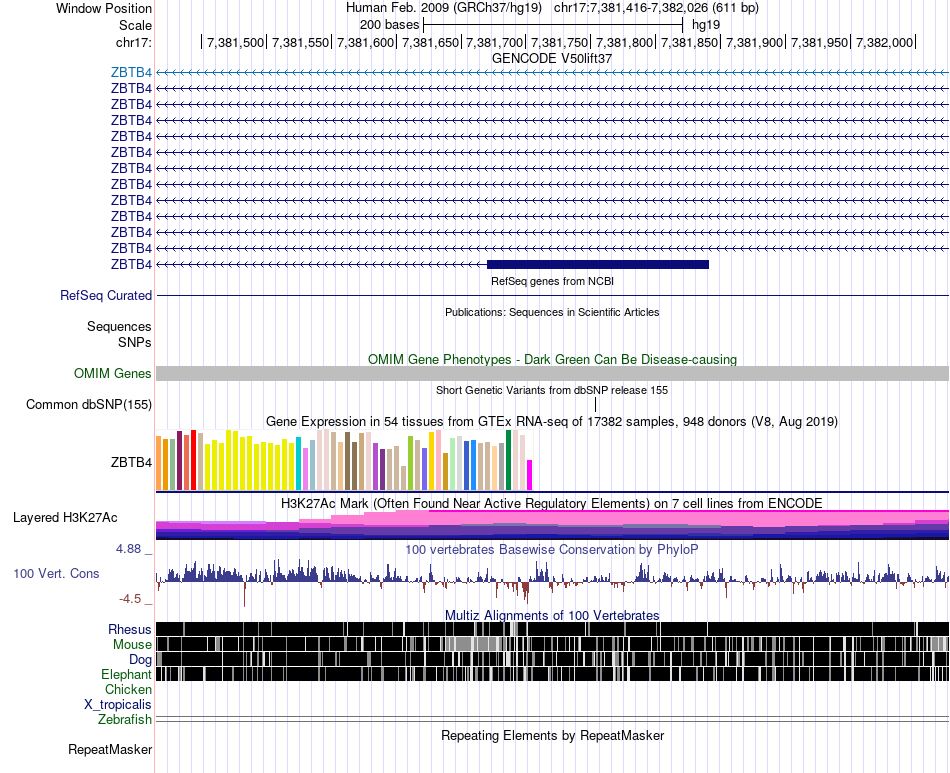Select the 200 bases scale bar

pyautogui.click(x=553, y=25)
